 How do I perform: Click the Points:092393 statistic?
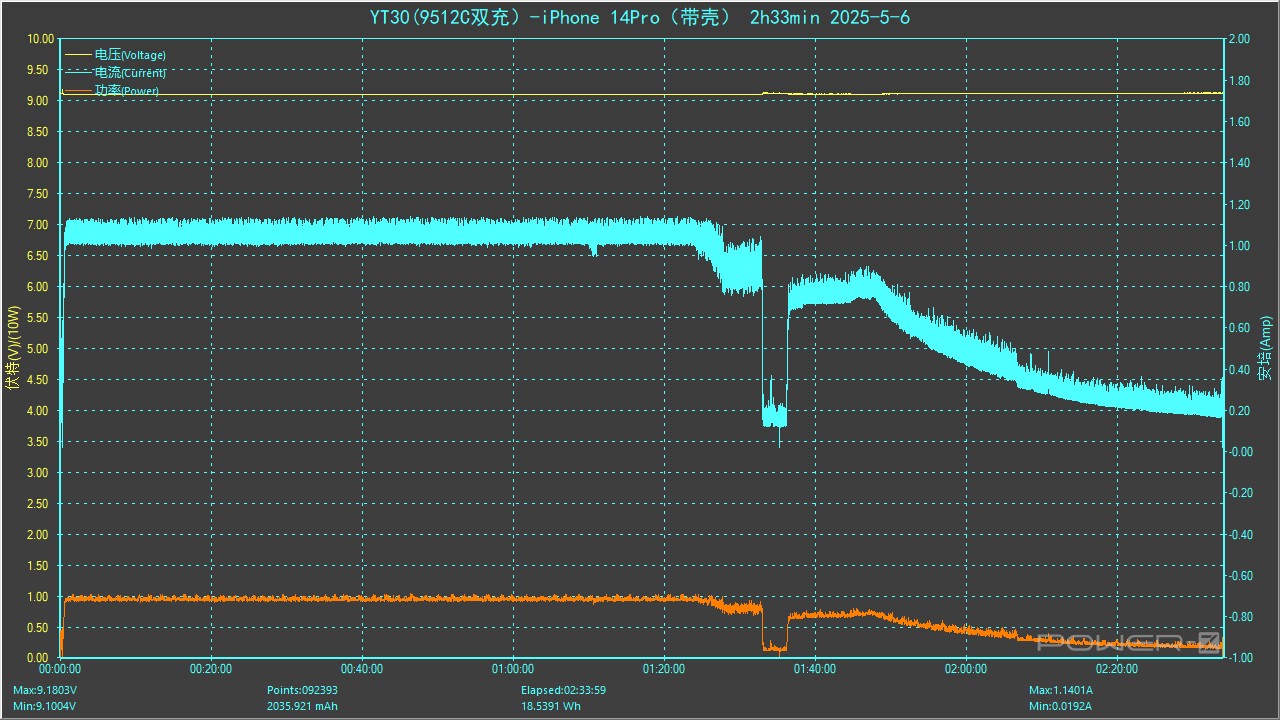tap(302, 690)
